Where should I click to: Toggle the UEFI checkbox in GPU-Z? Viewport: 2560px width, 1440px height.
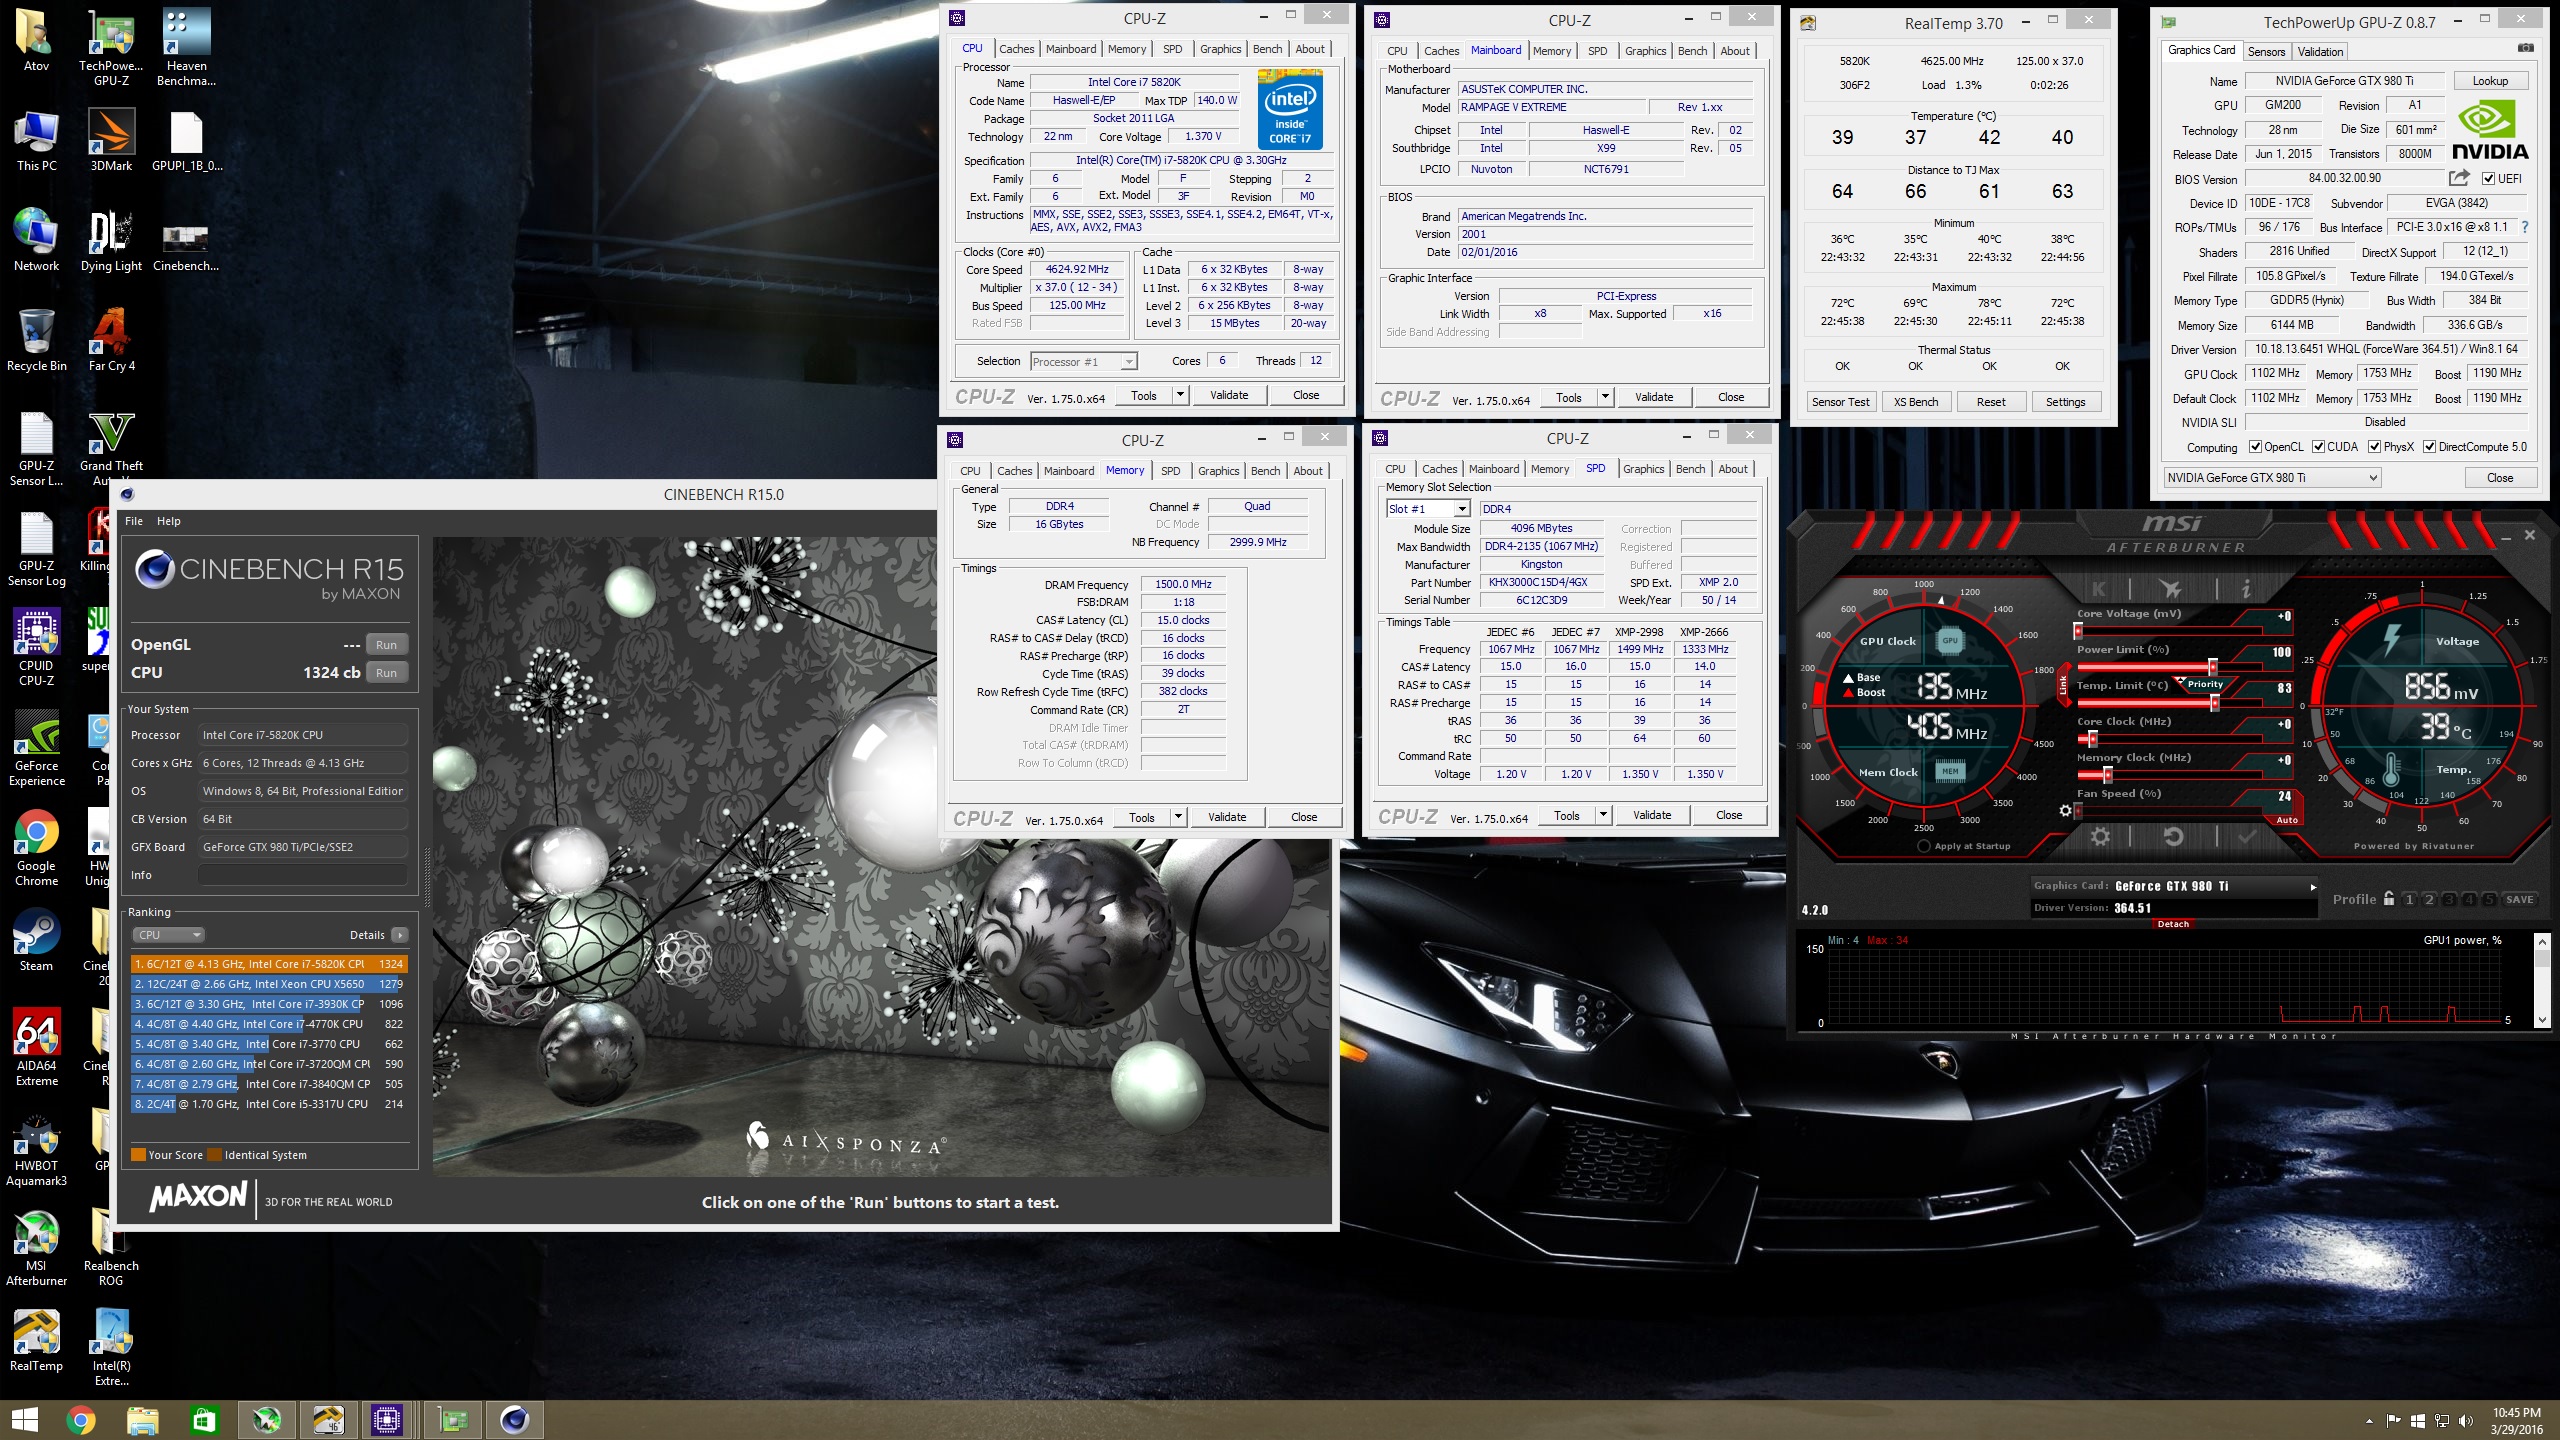point(2488,178)
